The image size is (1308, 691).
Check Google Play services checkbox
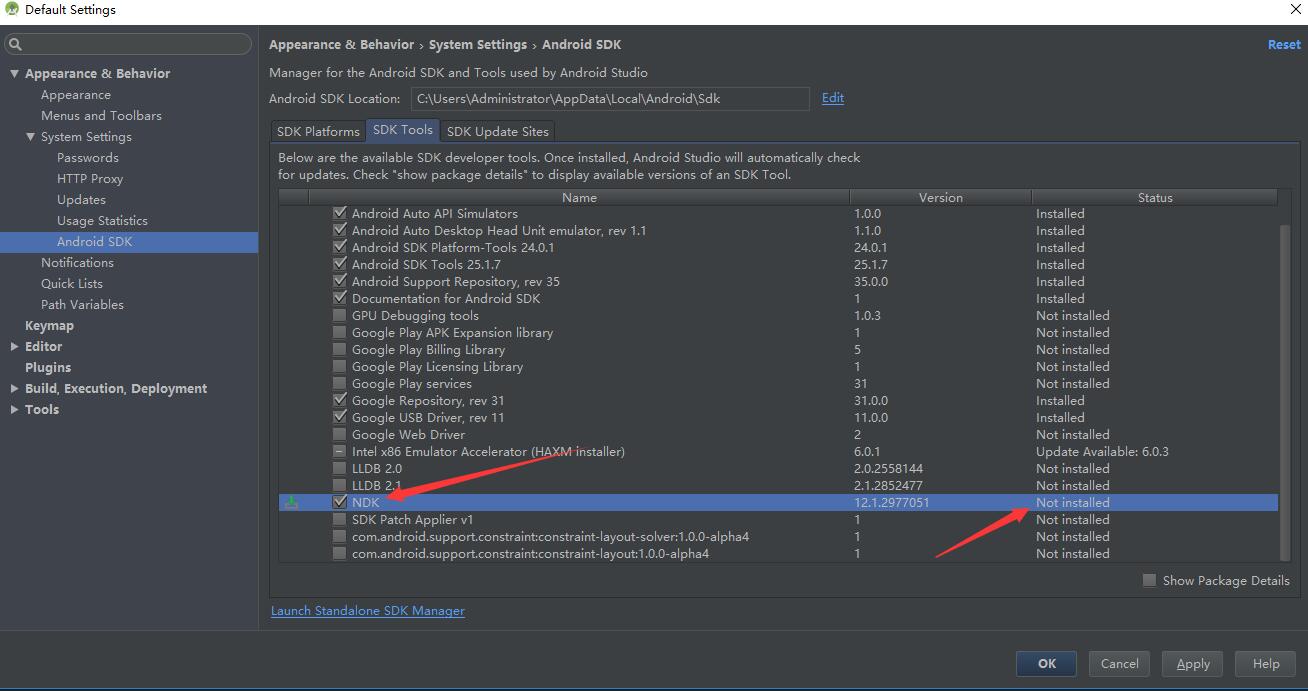point(340,383)
